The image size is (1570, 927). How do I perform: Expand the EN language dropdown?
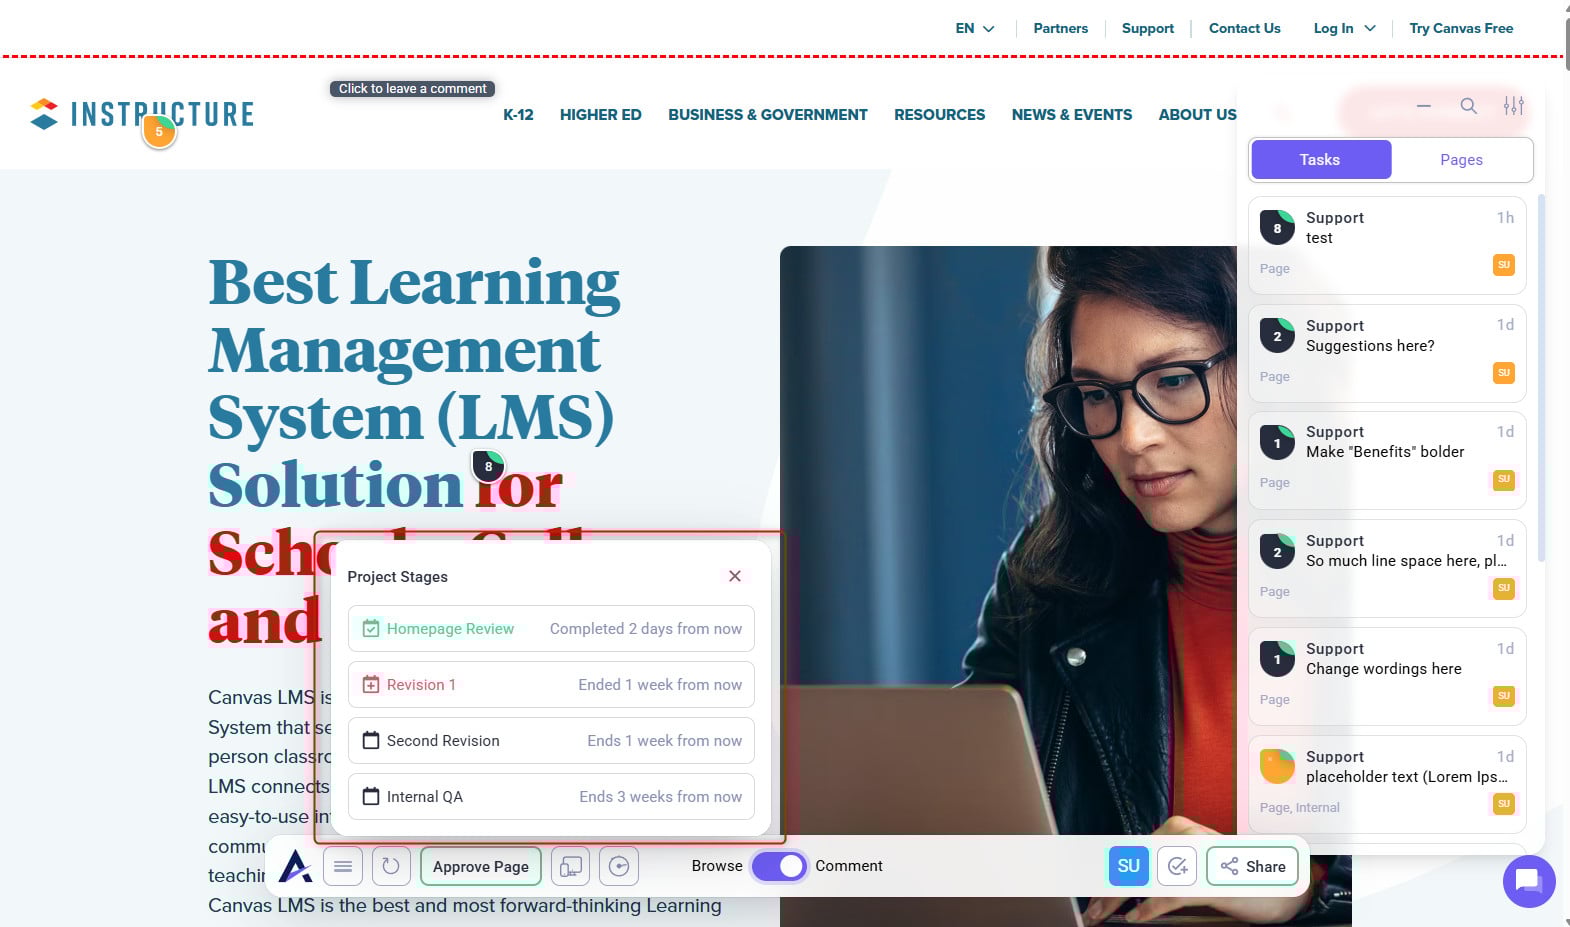tap(975, 28)
